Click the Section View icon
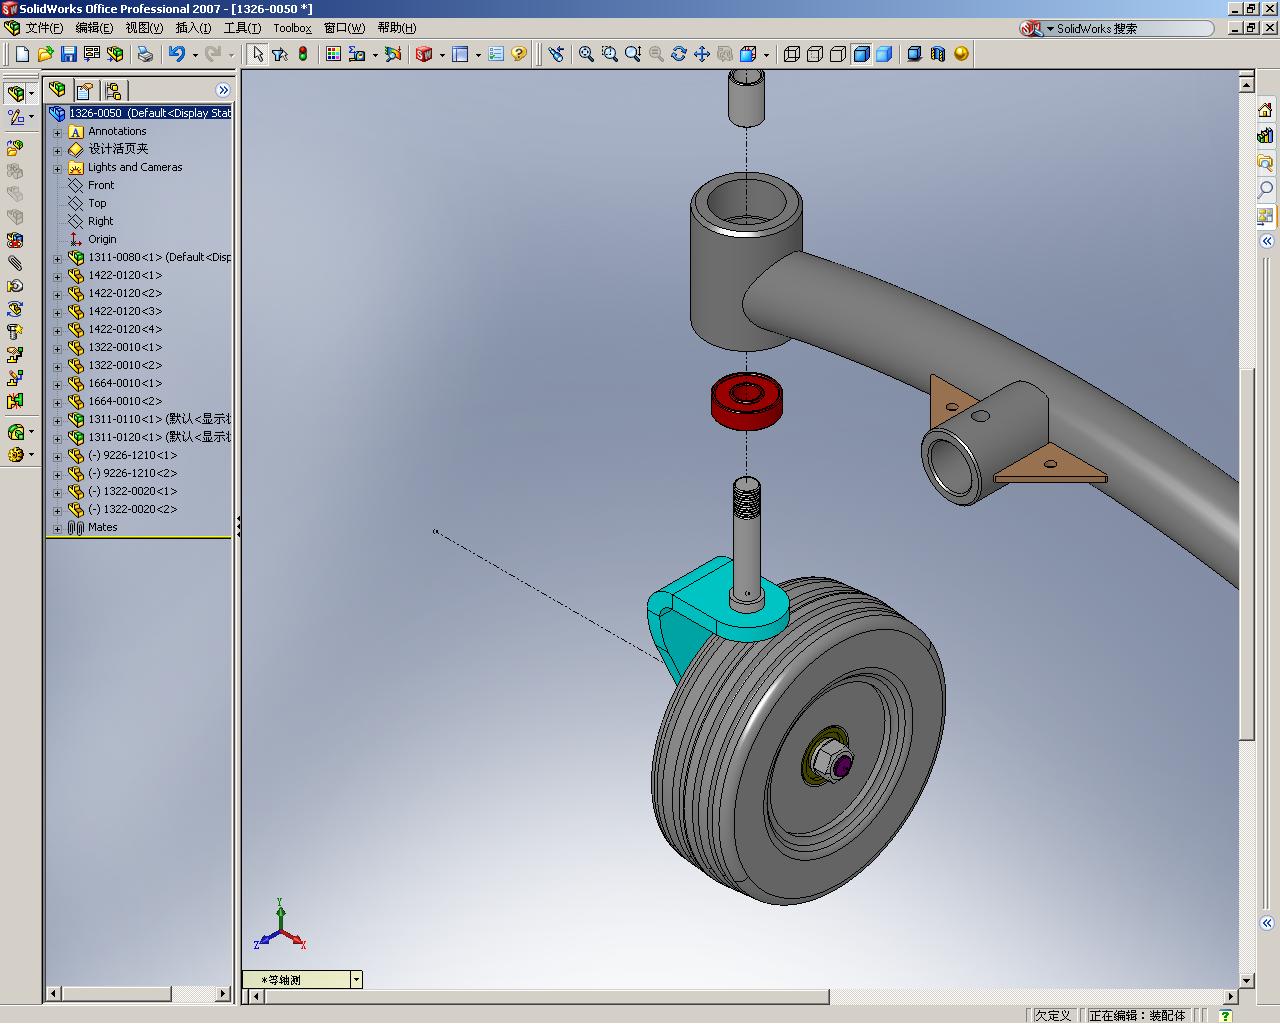Viewport: 1280px width, 1024px height. pos(938,54)
